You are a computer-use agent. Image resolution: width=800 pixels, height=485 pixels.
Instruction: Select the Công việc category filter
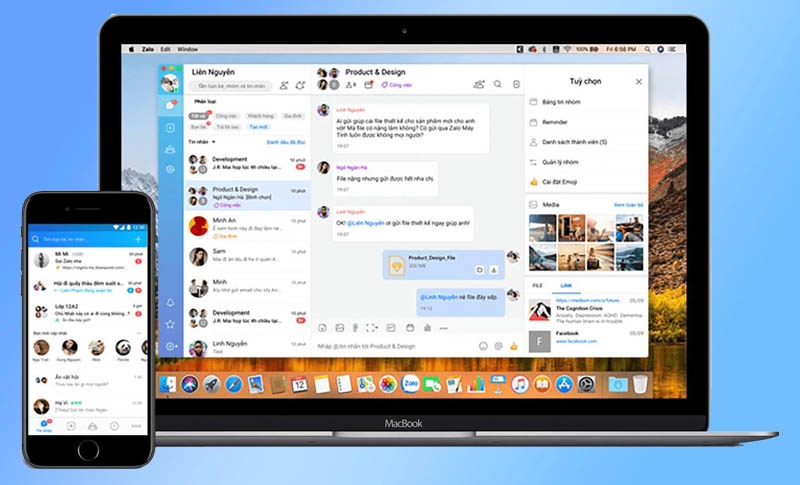pos(226,116)
